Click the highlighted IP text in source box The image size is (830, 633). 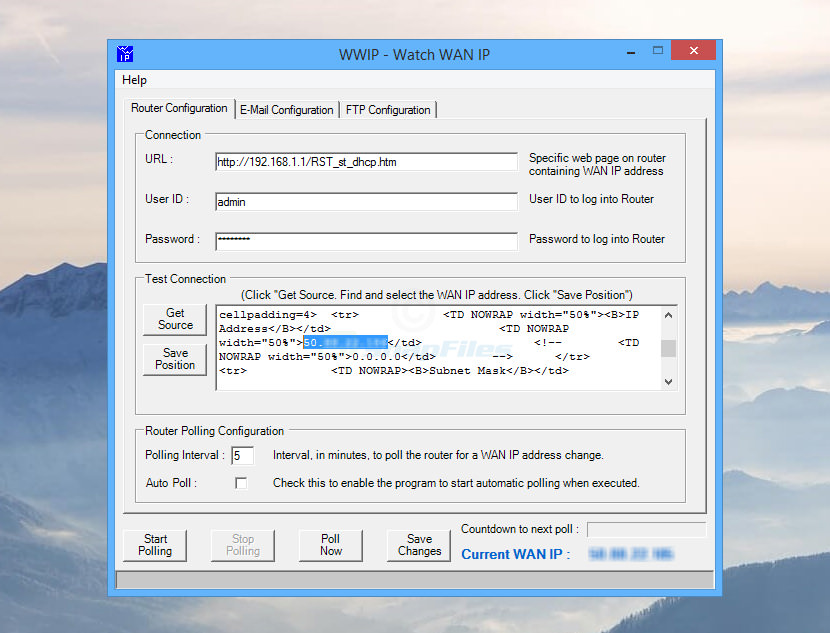345,343
